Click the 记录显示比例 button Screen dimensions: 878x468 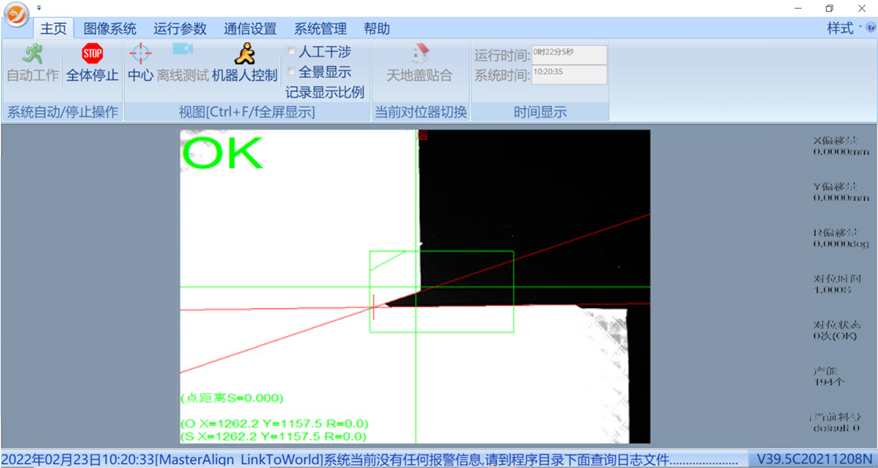click(x=325, y=92)
